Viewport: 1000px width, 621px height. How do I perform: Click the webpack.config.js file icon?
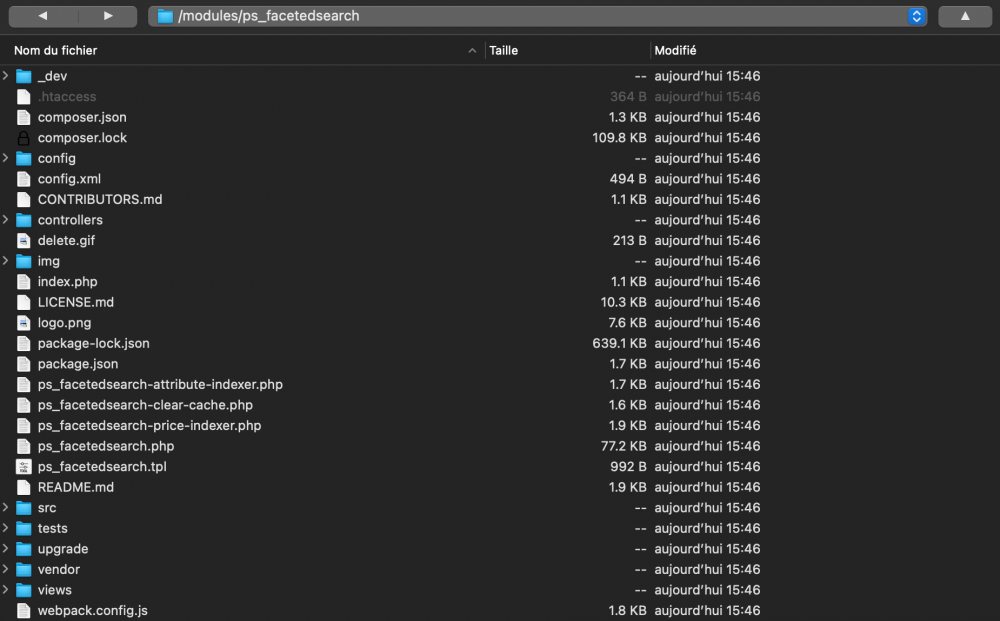click(x=24, y=610)
